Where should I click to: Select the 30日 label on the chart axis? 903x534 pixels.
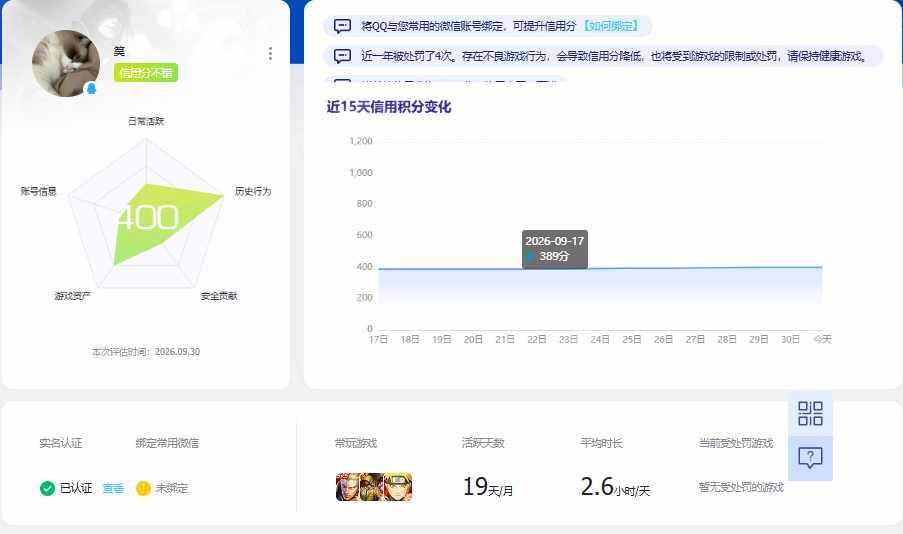coord(790,339)
